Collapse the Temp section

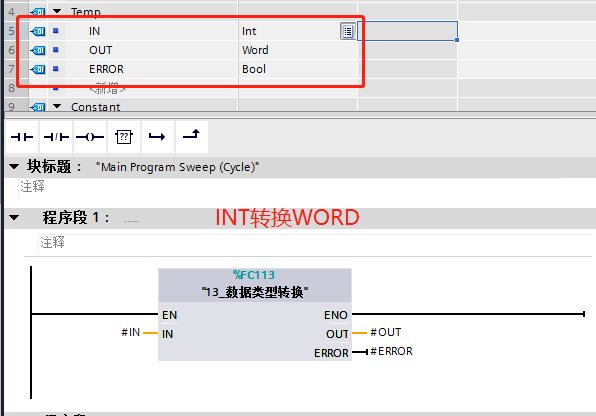[57, 11]
